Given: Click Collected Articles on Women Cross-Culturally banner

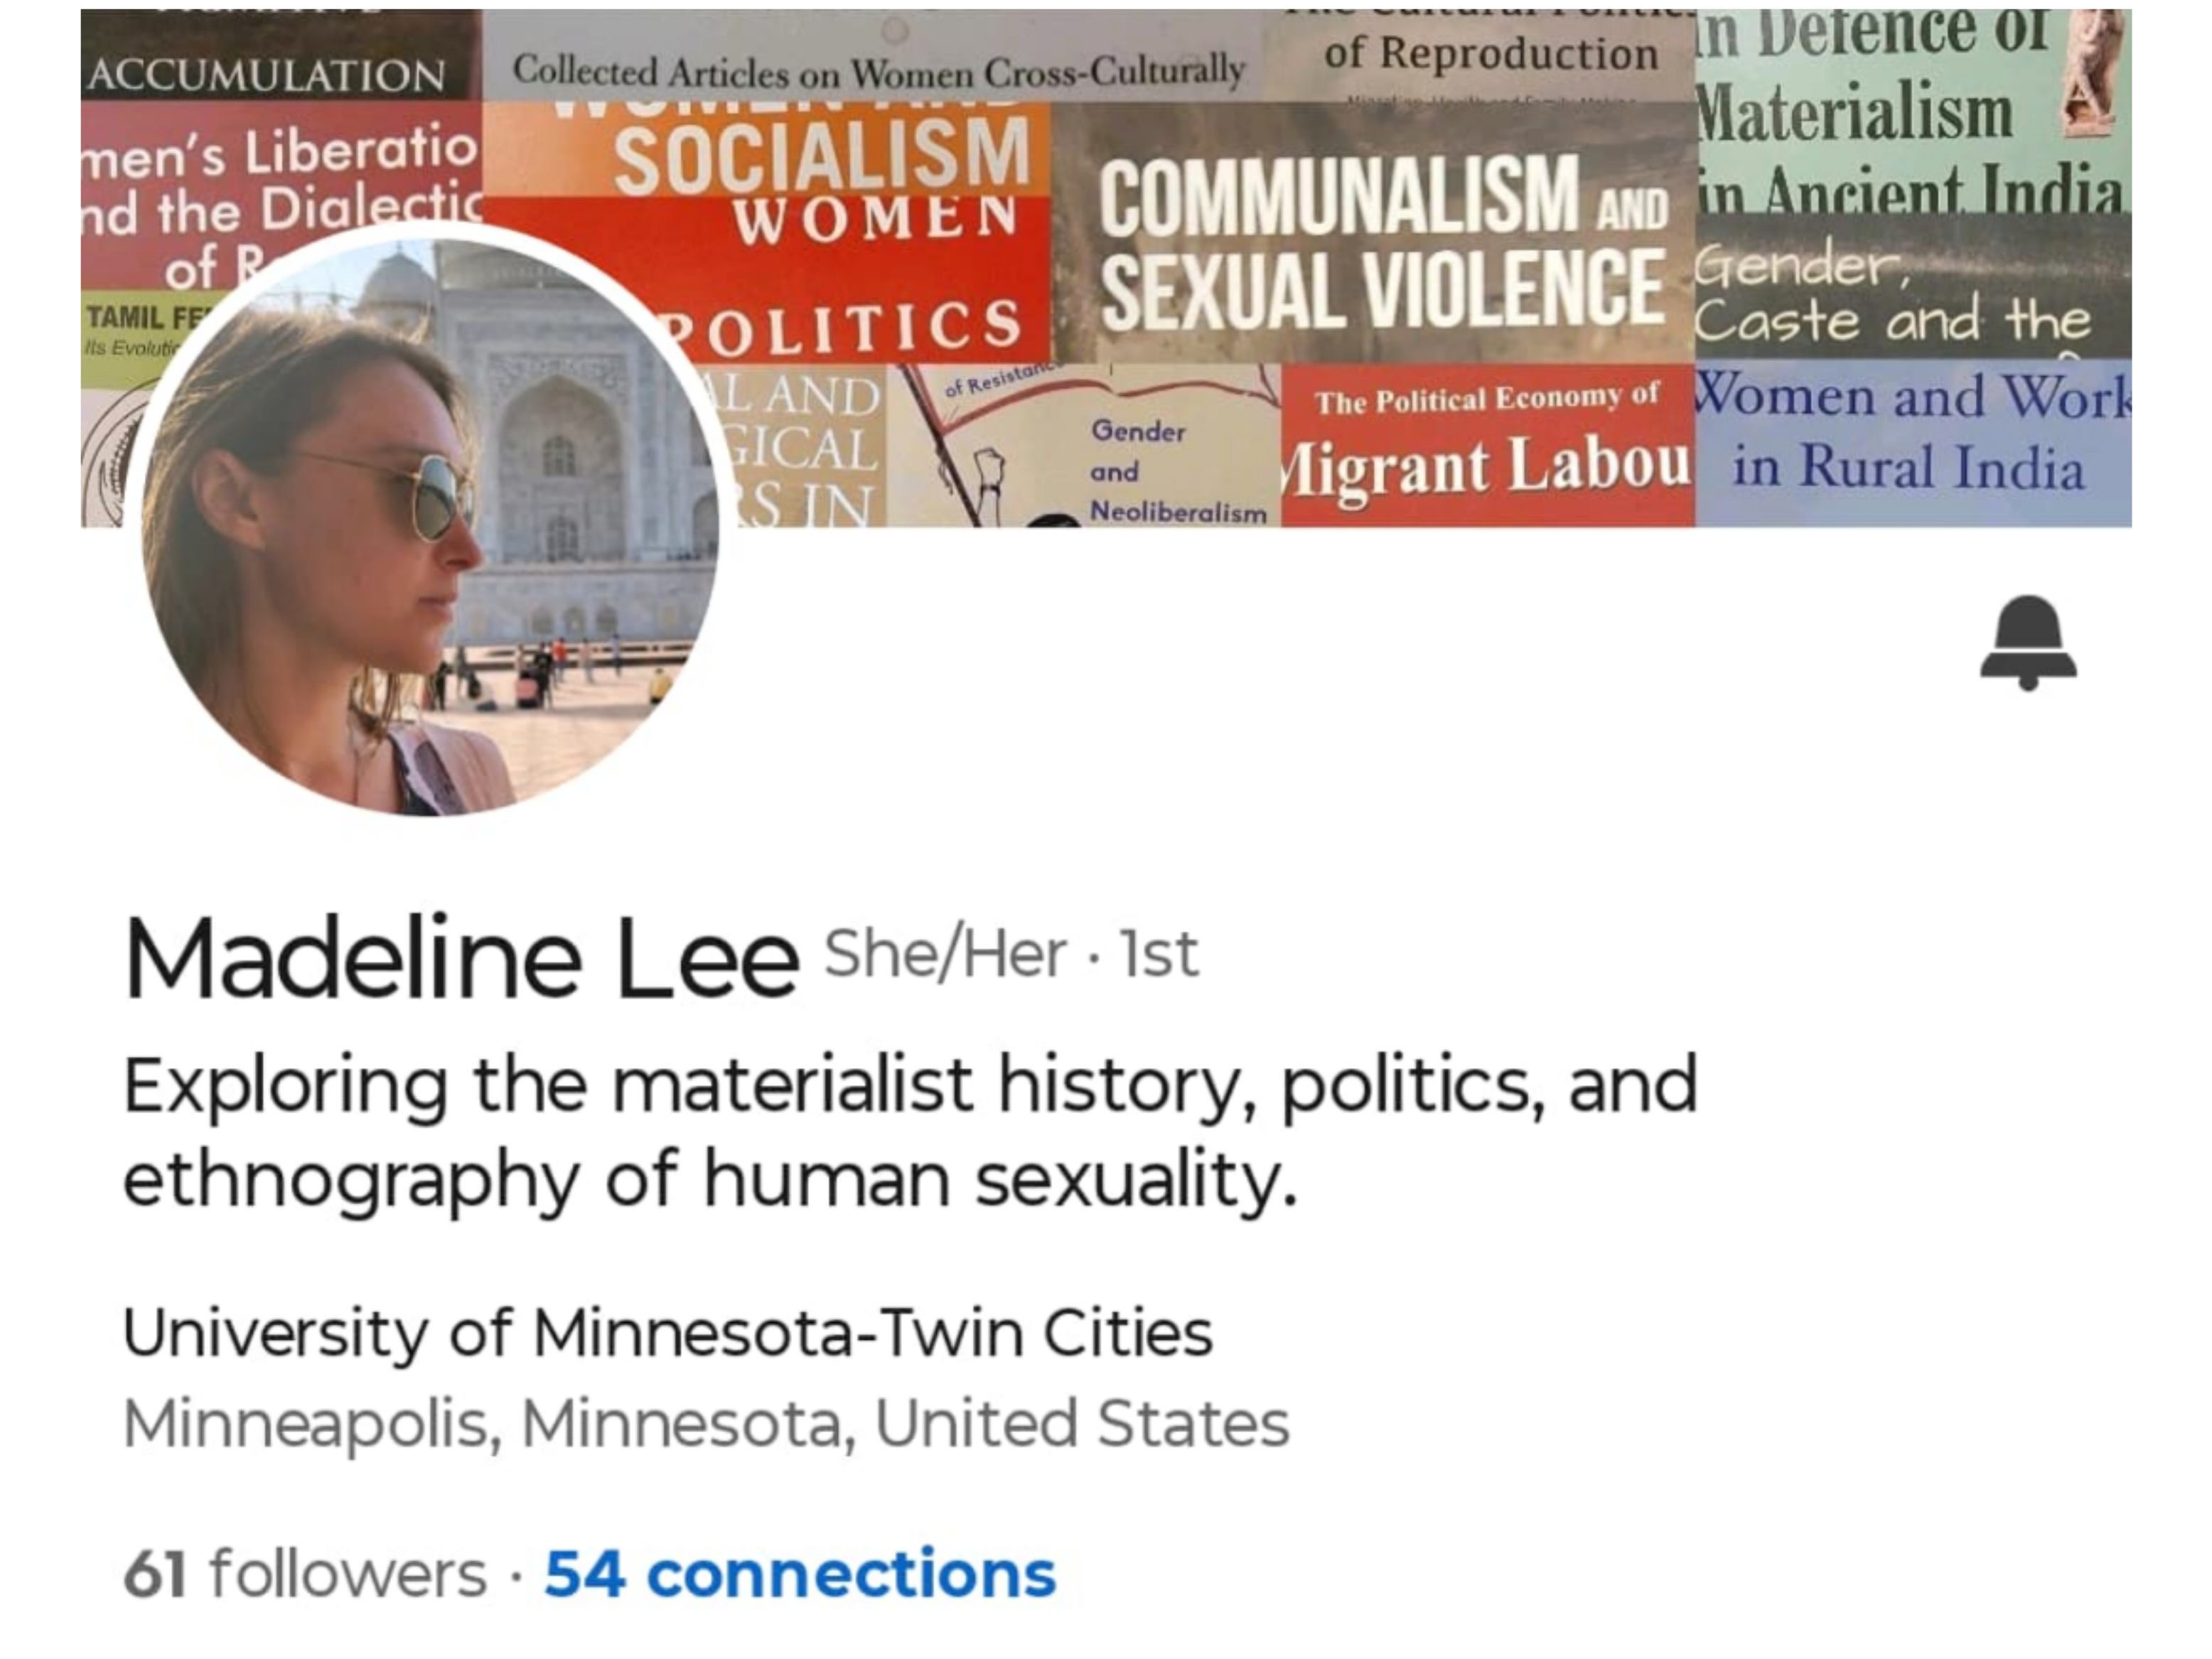Looking at the screenshot, I should pyautogui.click(x=877, y=70).
